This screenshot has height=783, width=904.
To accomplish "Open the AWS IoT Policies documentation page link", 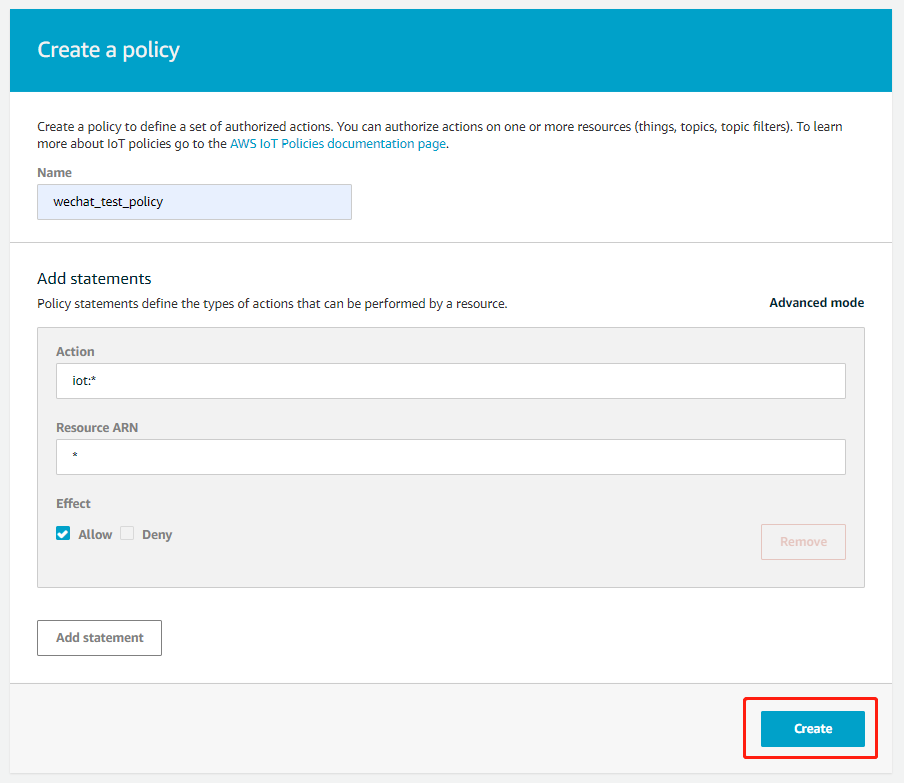I will (x=338, y=144).
